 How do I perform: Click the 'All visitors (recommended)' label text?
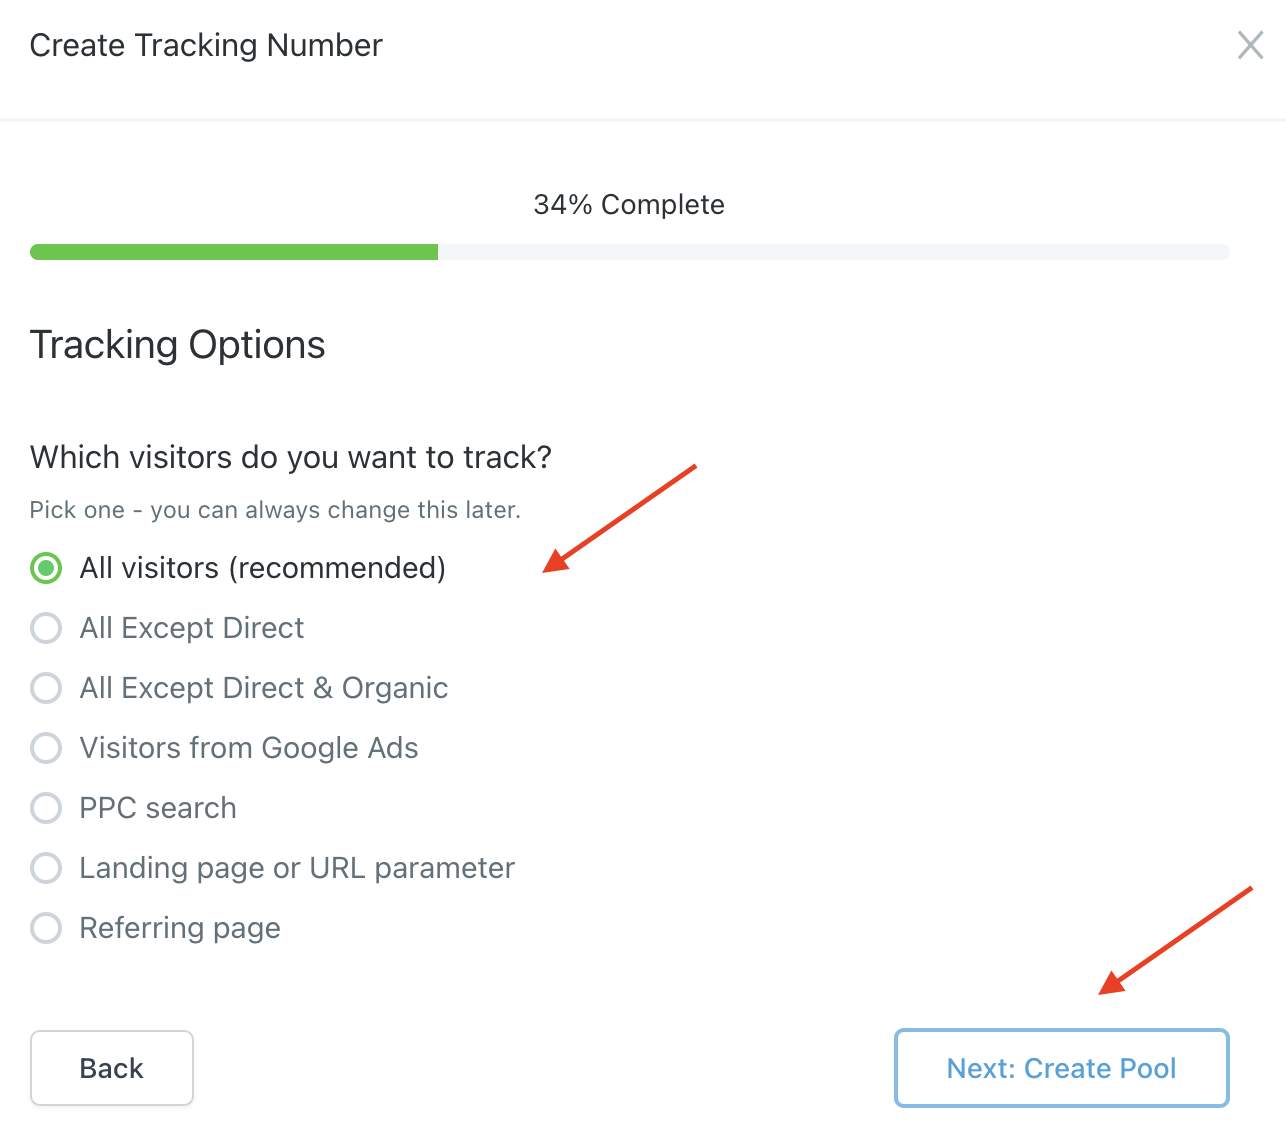(263, 568)
